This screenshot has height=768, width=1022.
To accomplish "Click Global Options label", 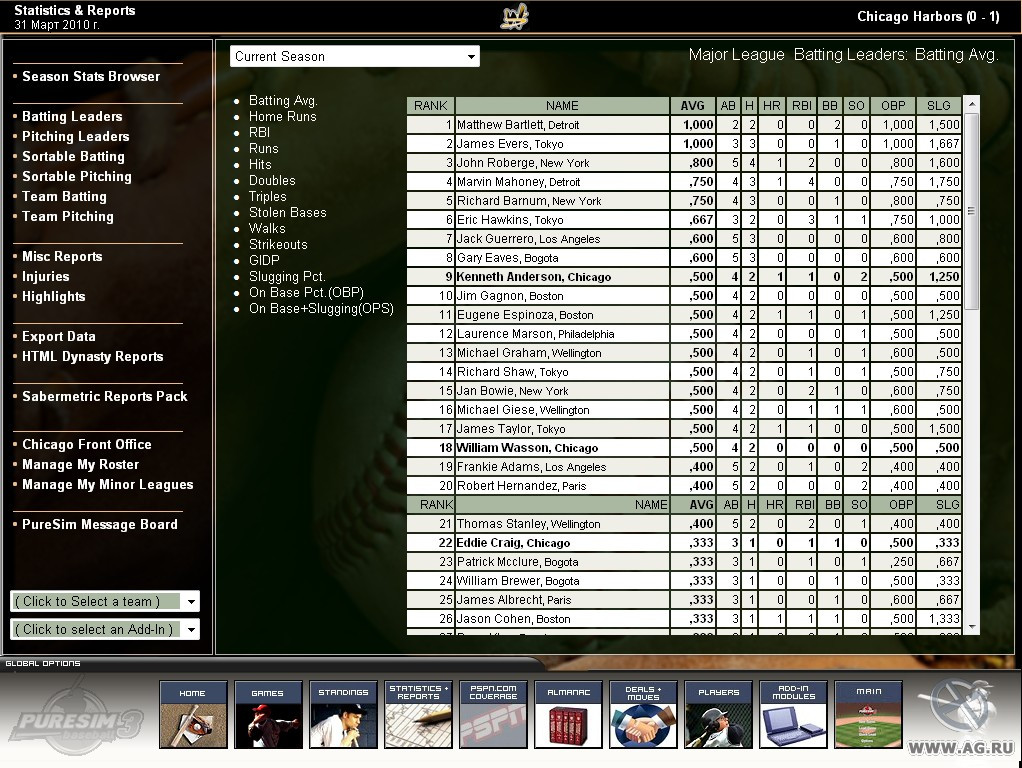I will (43, 664).
